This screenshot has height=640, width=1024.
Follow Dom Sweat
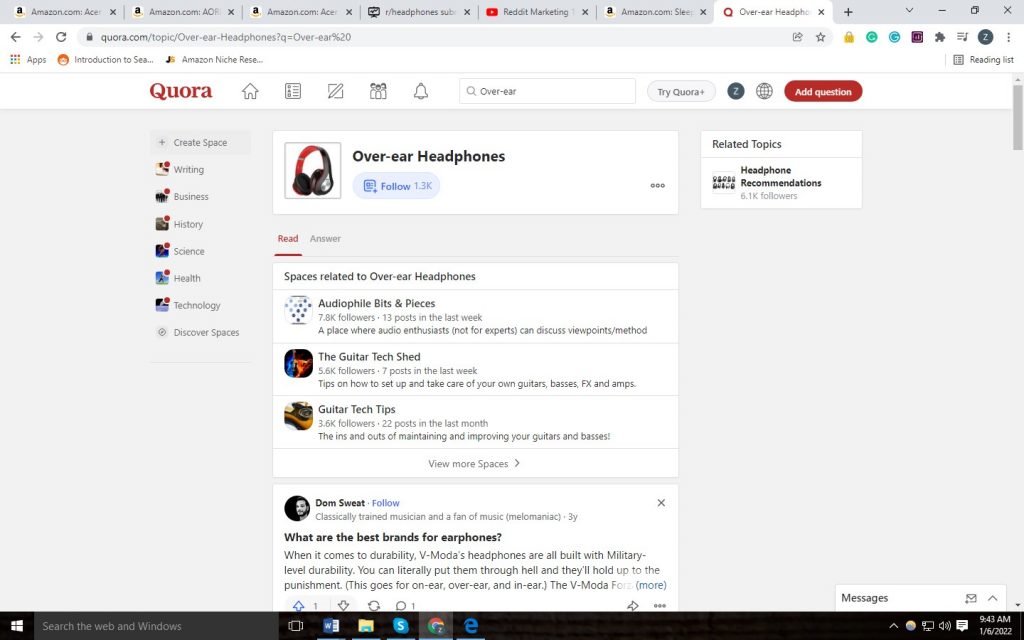(385, 503)
